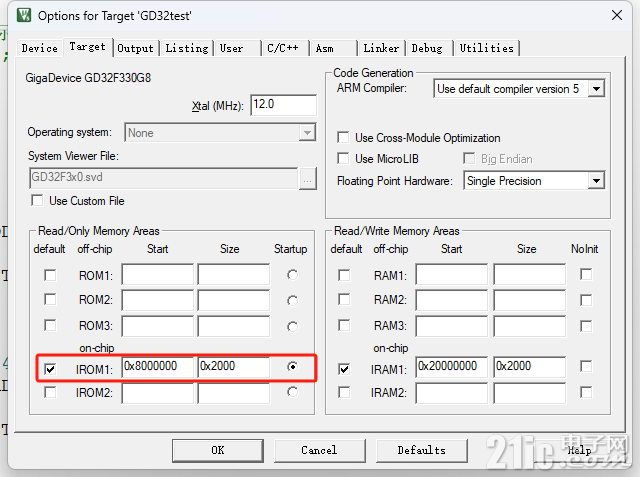Select the ROM3 Startup radio button
The height and width of the screenshot is (477, 640).
tap(292, 326)
